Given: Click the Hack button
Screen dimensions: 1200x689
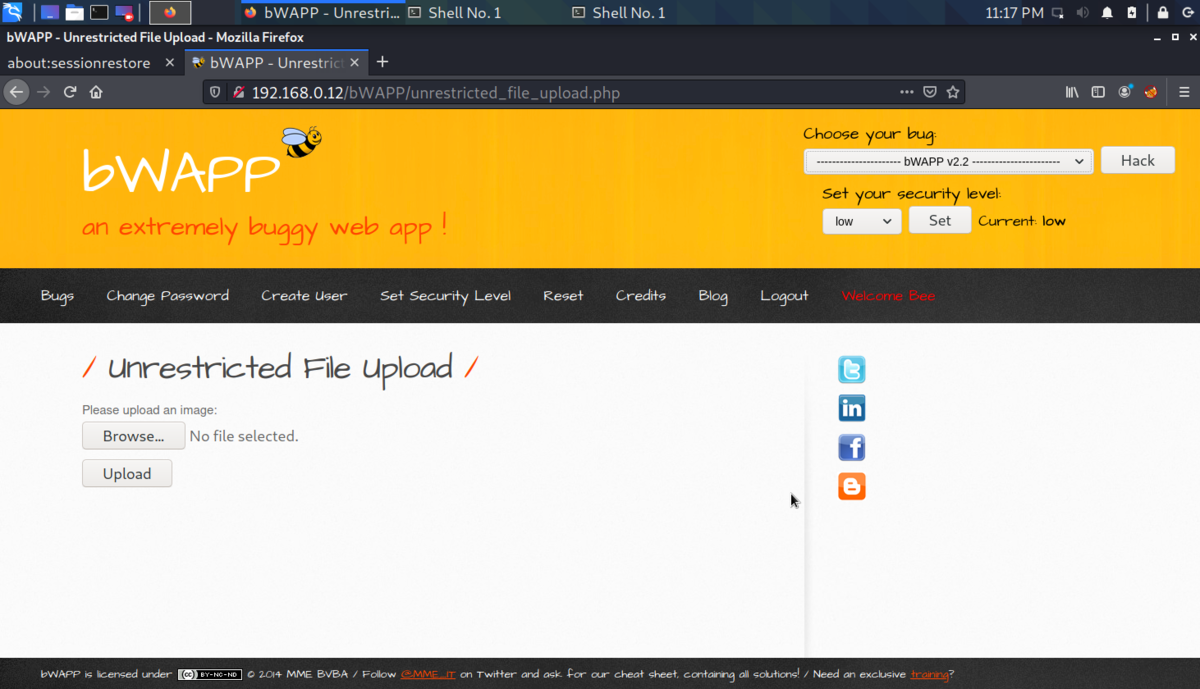Looking at the screenshot, I should [1138, 160].
